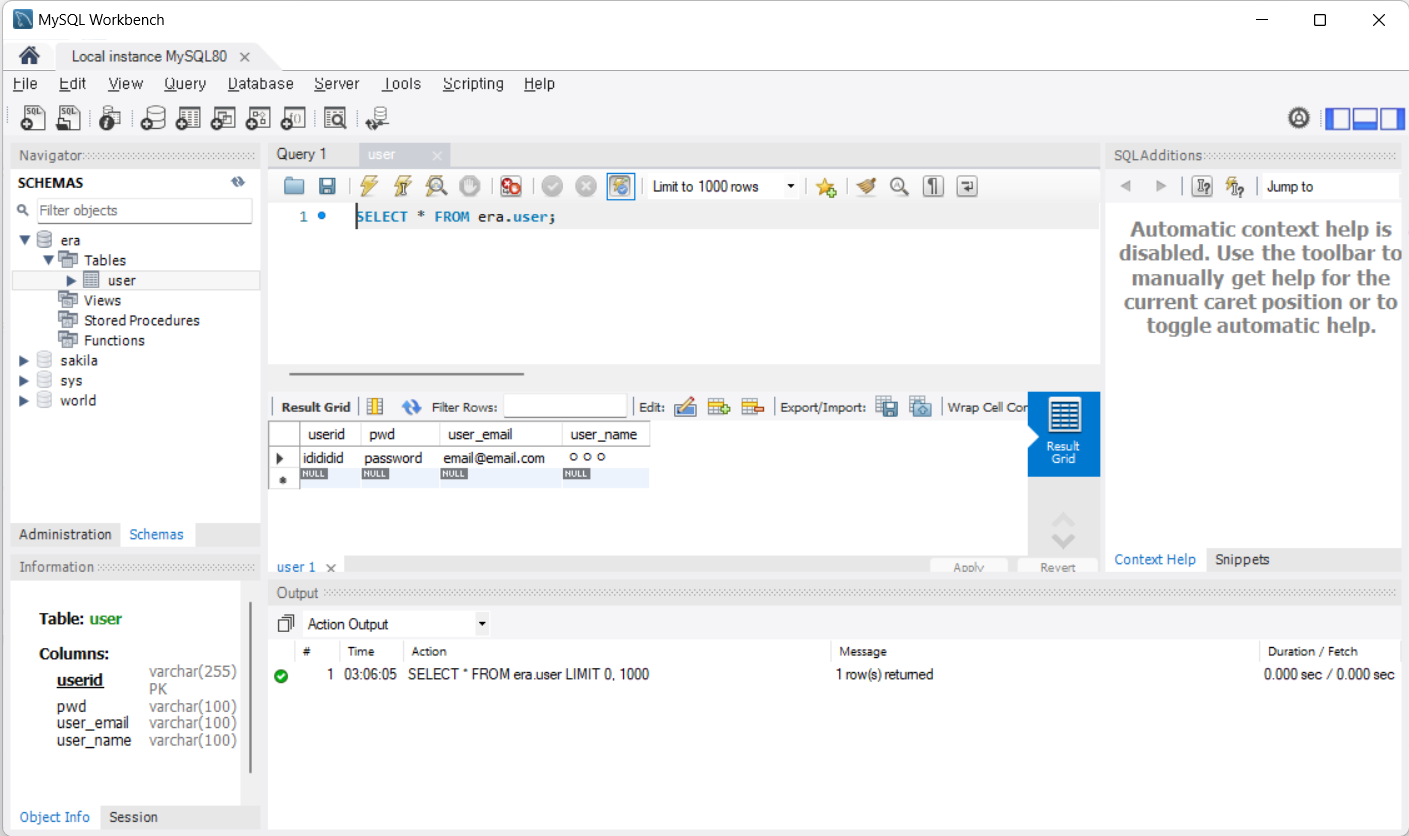Search table data icon in main toolbar

tap(335, 119)
